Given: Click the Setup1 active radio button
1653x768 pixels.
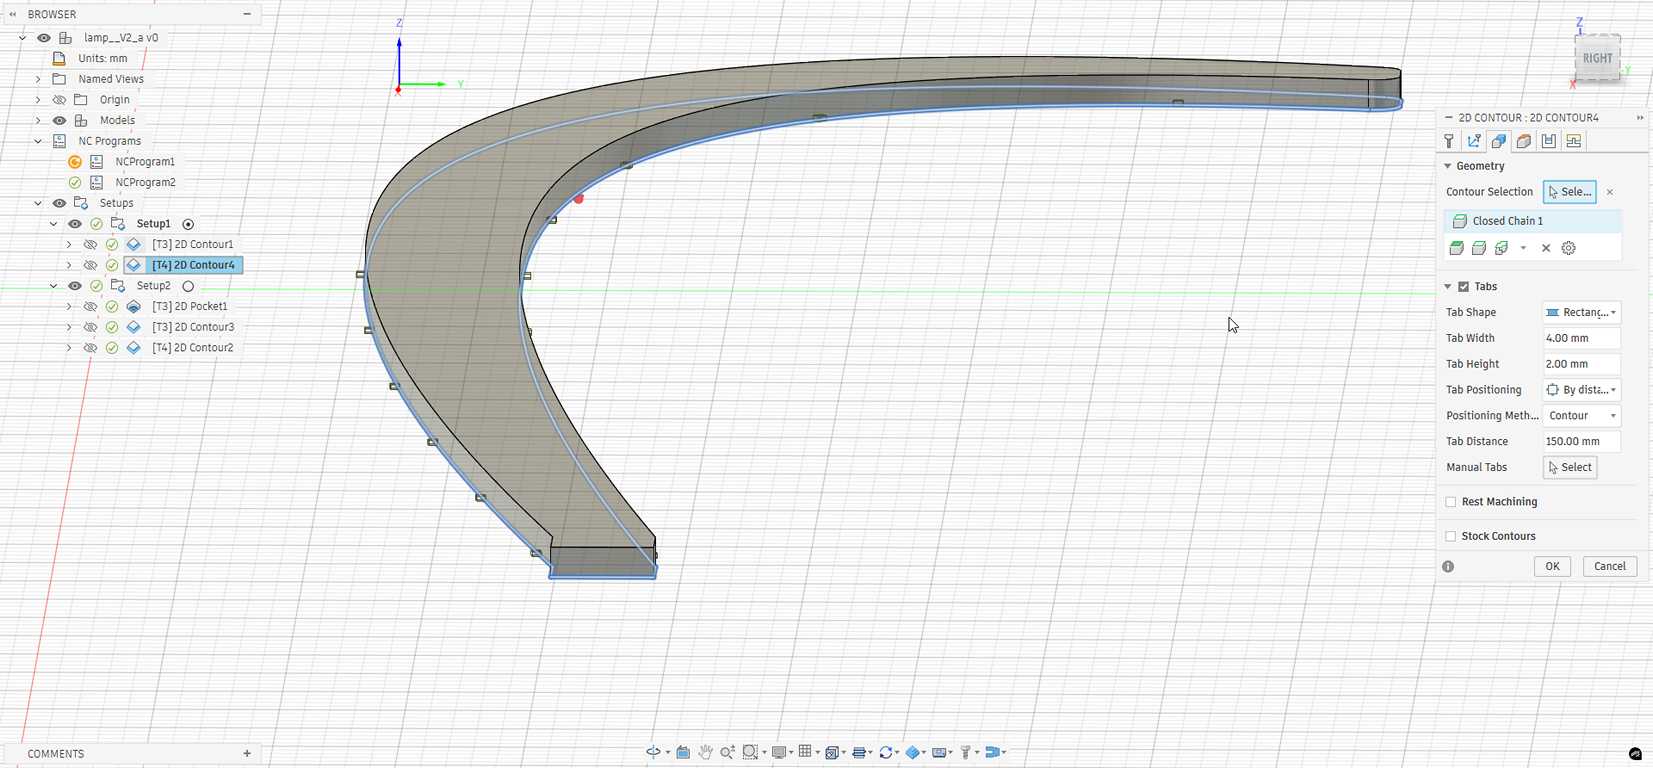Looking at the screenshot, I should click(188, 224).
